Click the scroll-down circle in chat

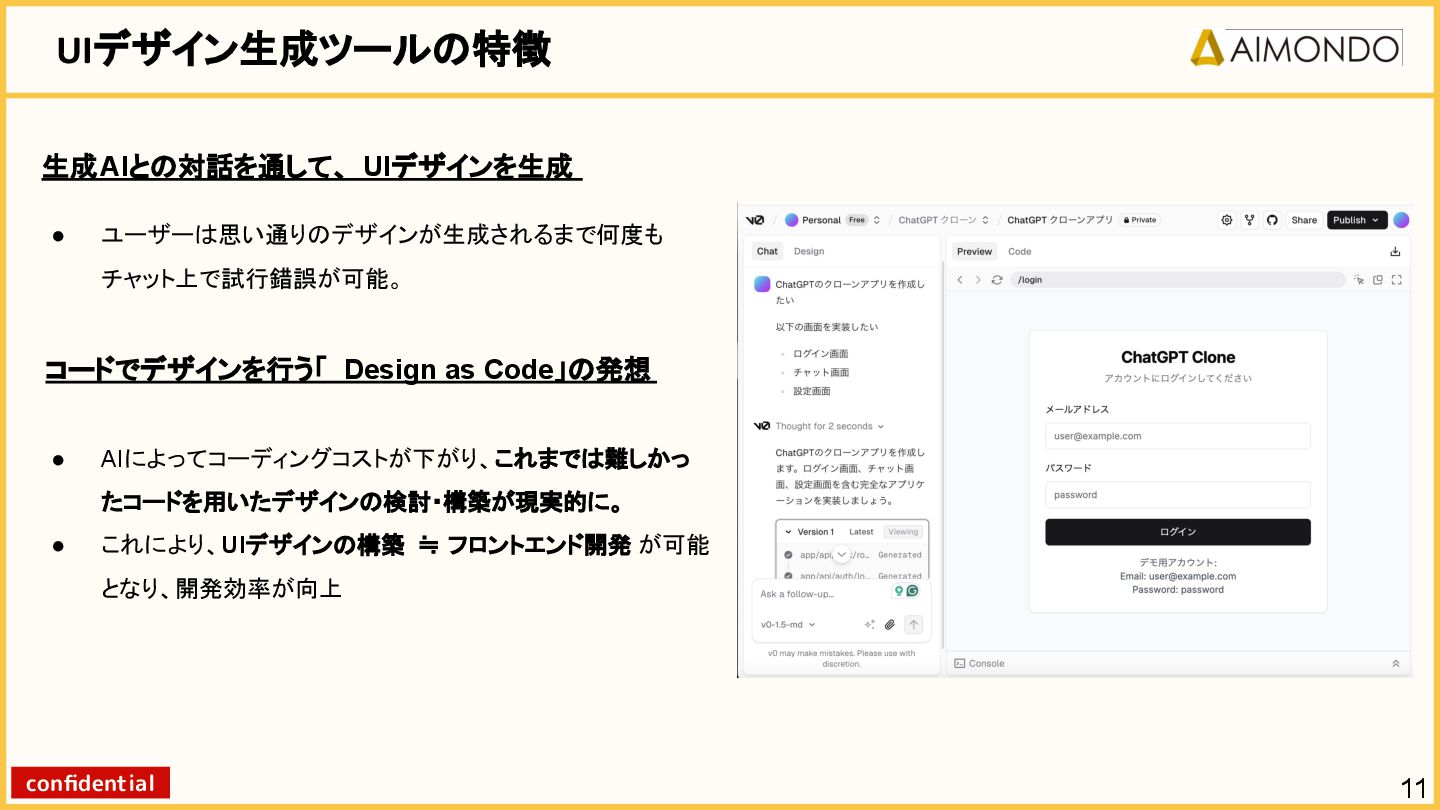(842, 554)
